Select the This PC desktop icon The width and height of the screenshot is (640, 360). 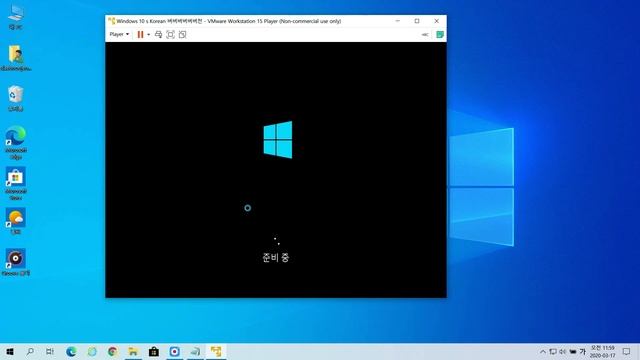16,18
